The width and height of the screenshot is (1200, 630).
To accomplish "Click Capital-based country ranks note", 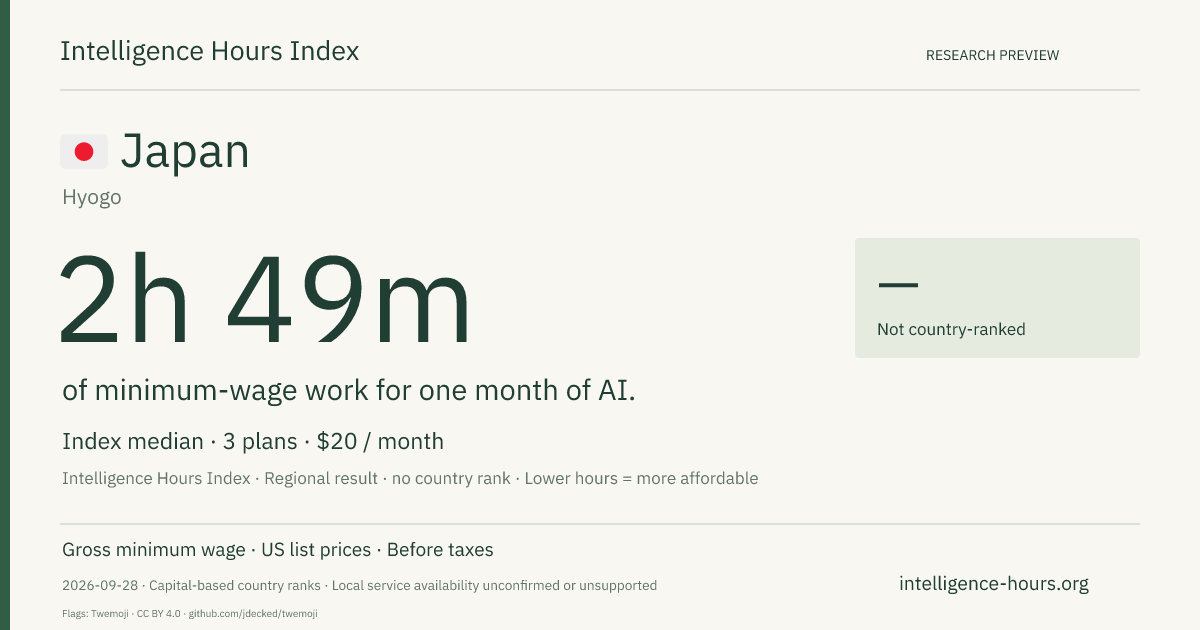I will click(236, 586).
